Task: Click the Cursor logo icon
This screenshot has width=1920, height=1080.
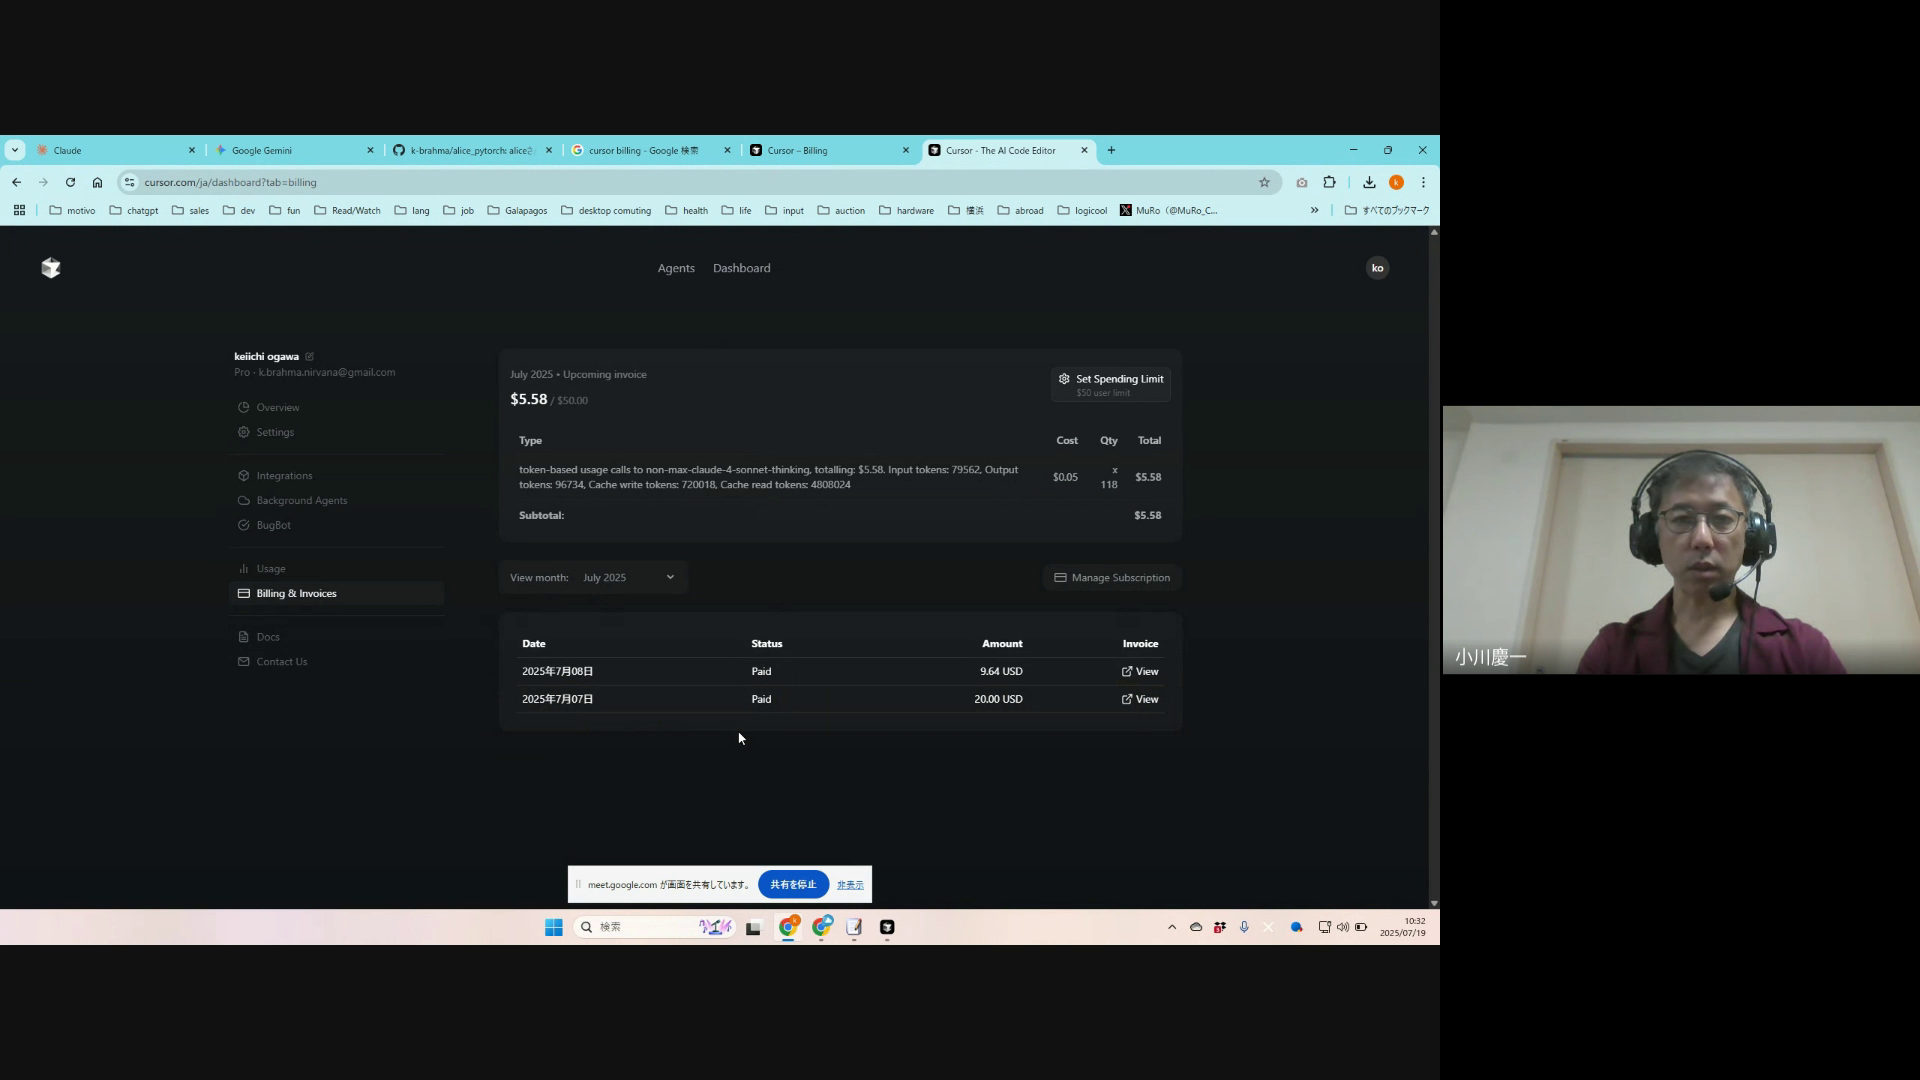Action: tap(51, 268)
